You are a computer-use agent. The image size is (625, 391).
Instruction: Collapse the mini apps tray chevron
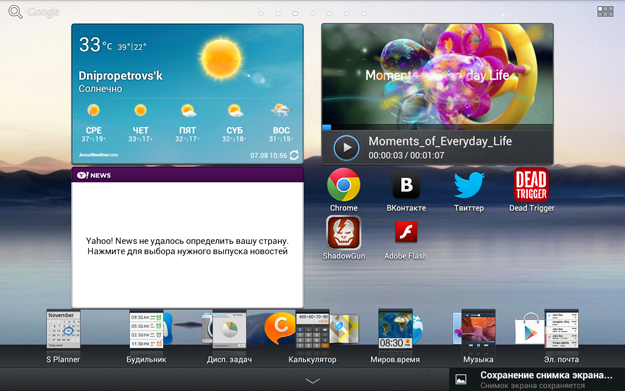[312, 381]
